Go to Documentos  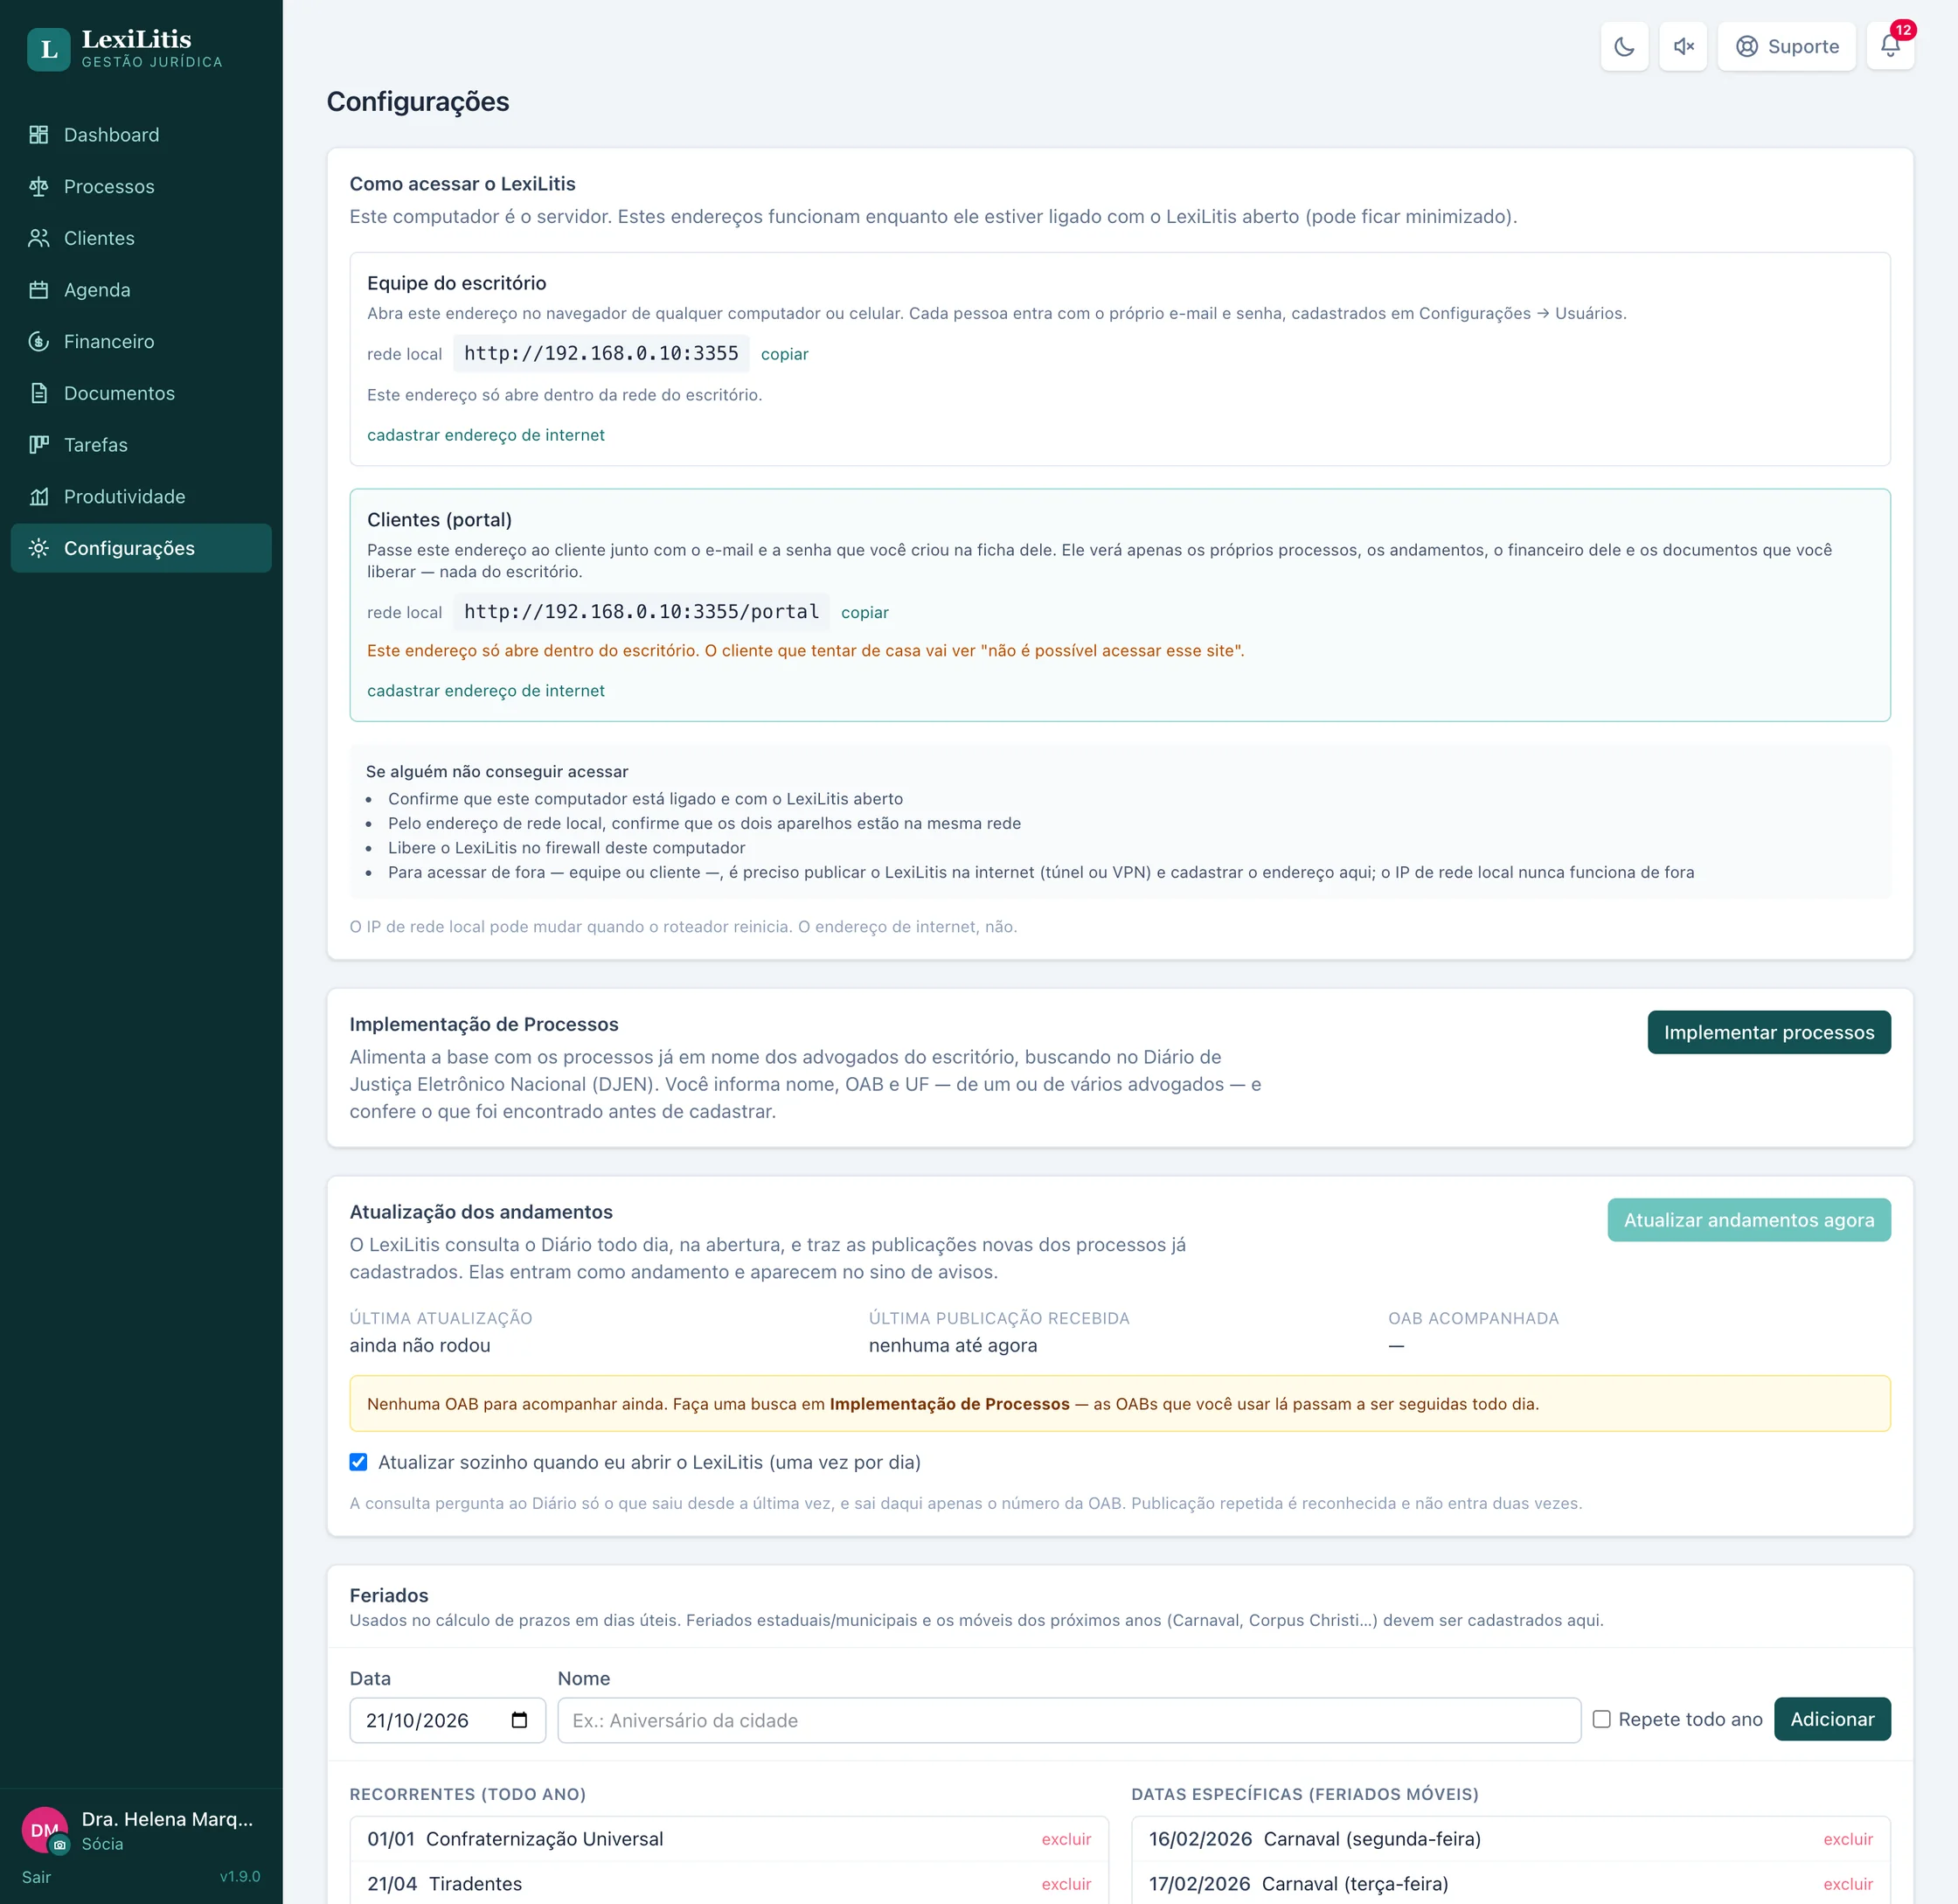click(141, 393)
